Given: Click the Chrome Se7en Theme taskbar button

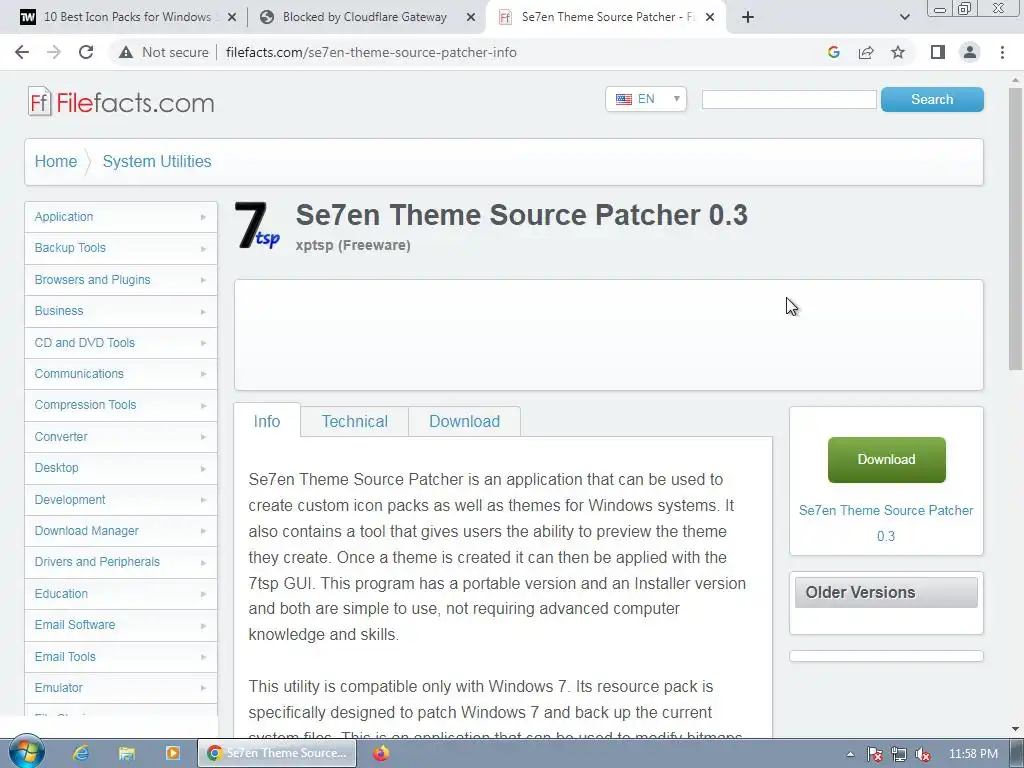Looking at the screenshot, I should [277, 753].
